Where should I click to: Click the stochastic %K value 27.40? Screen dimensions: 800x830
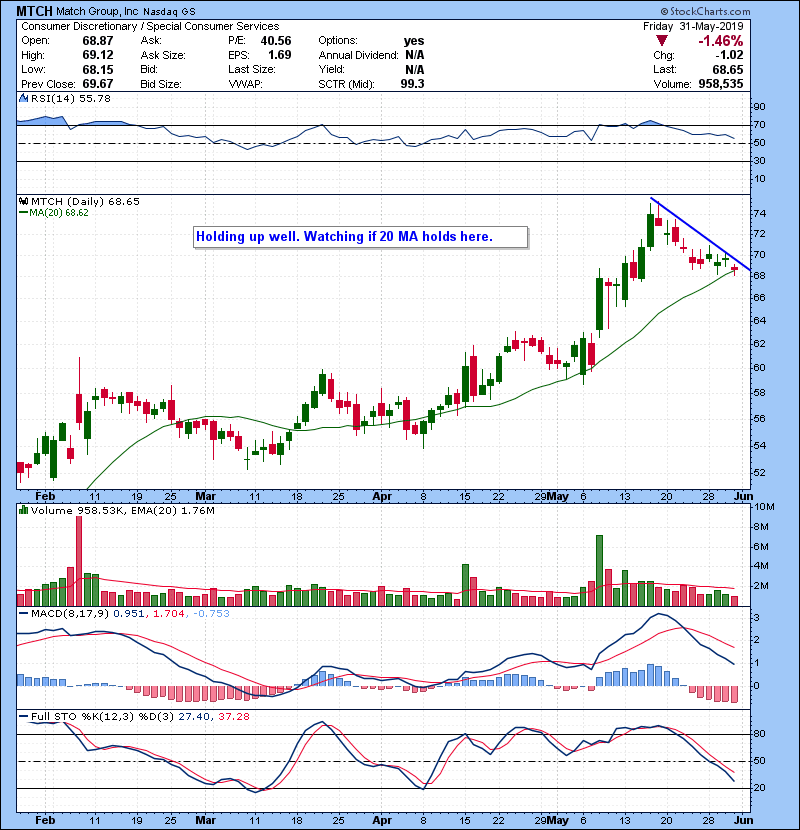click(x=193, y=717)
